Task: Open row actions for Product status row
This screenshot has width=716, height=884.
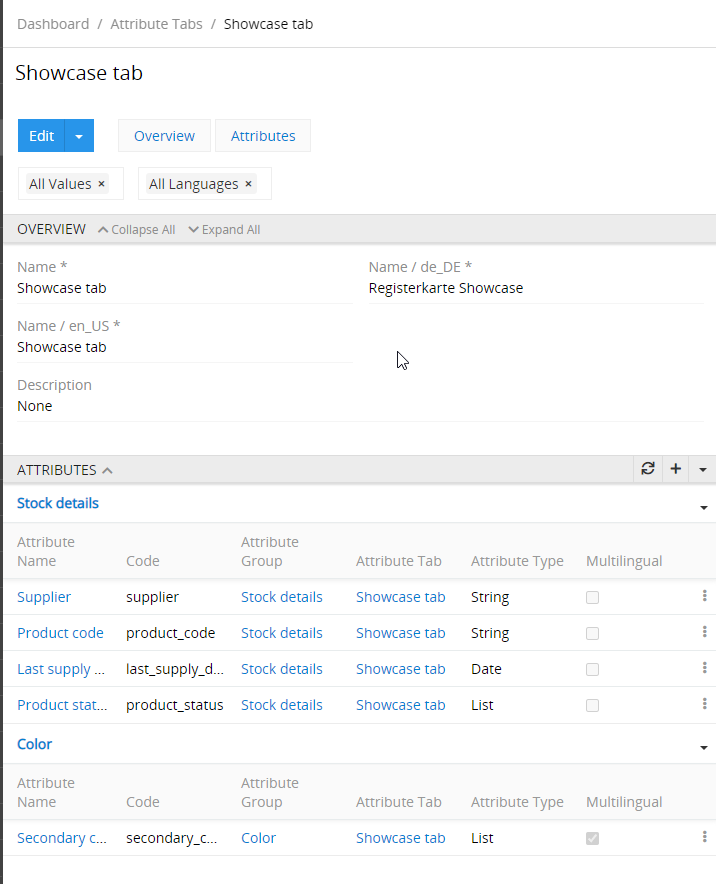Action: 704,704
